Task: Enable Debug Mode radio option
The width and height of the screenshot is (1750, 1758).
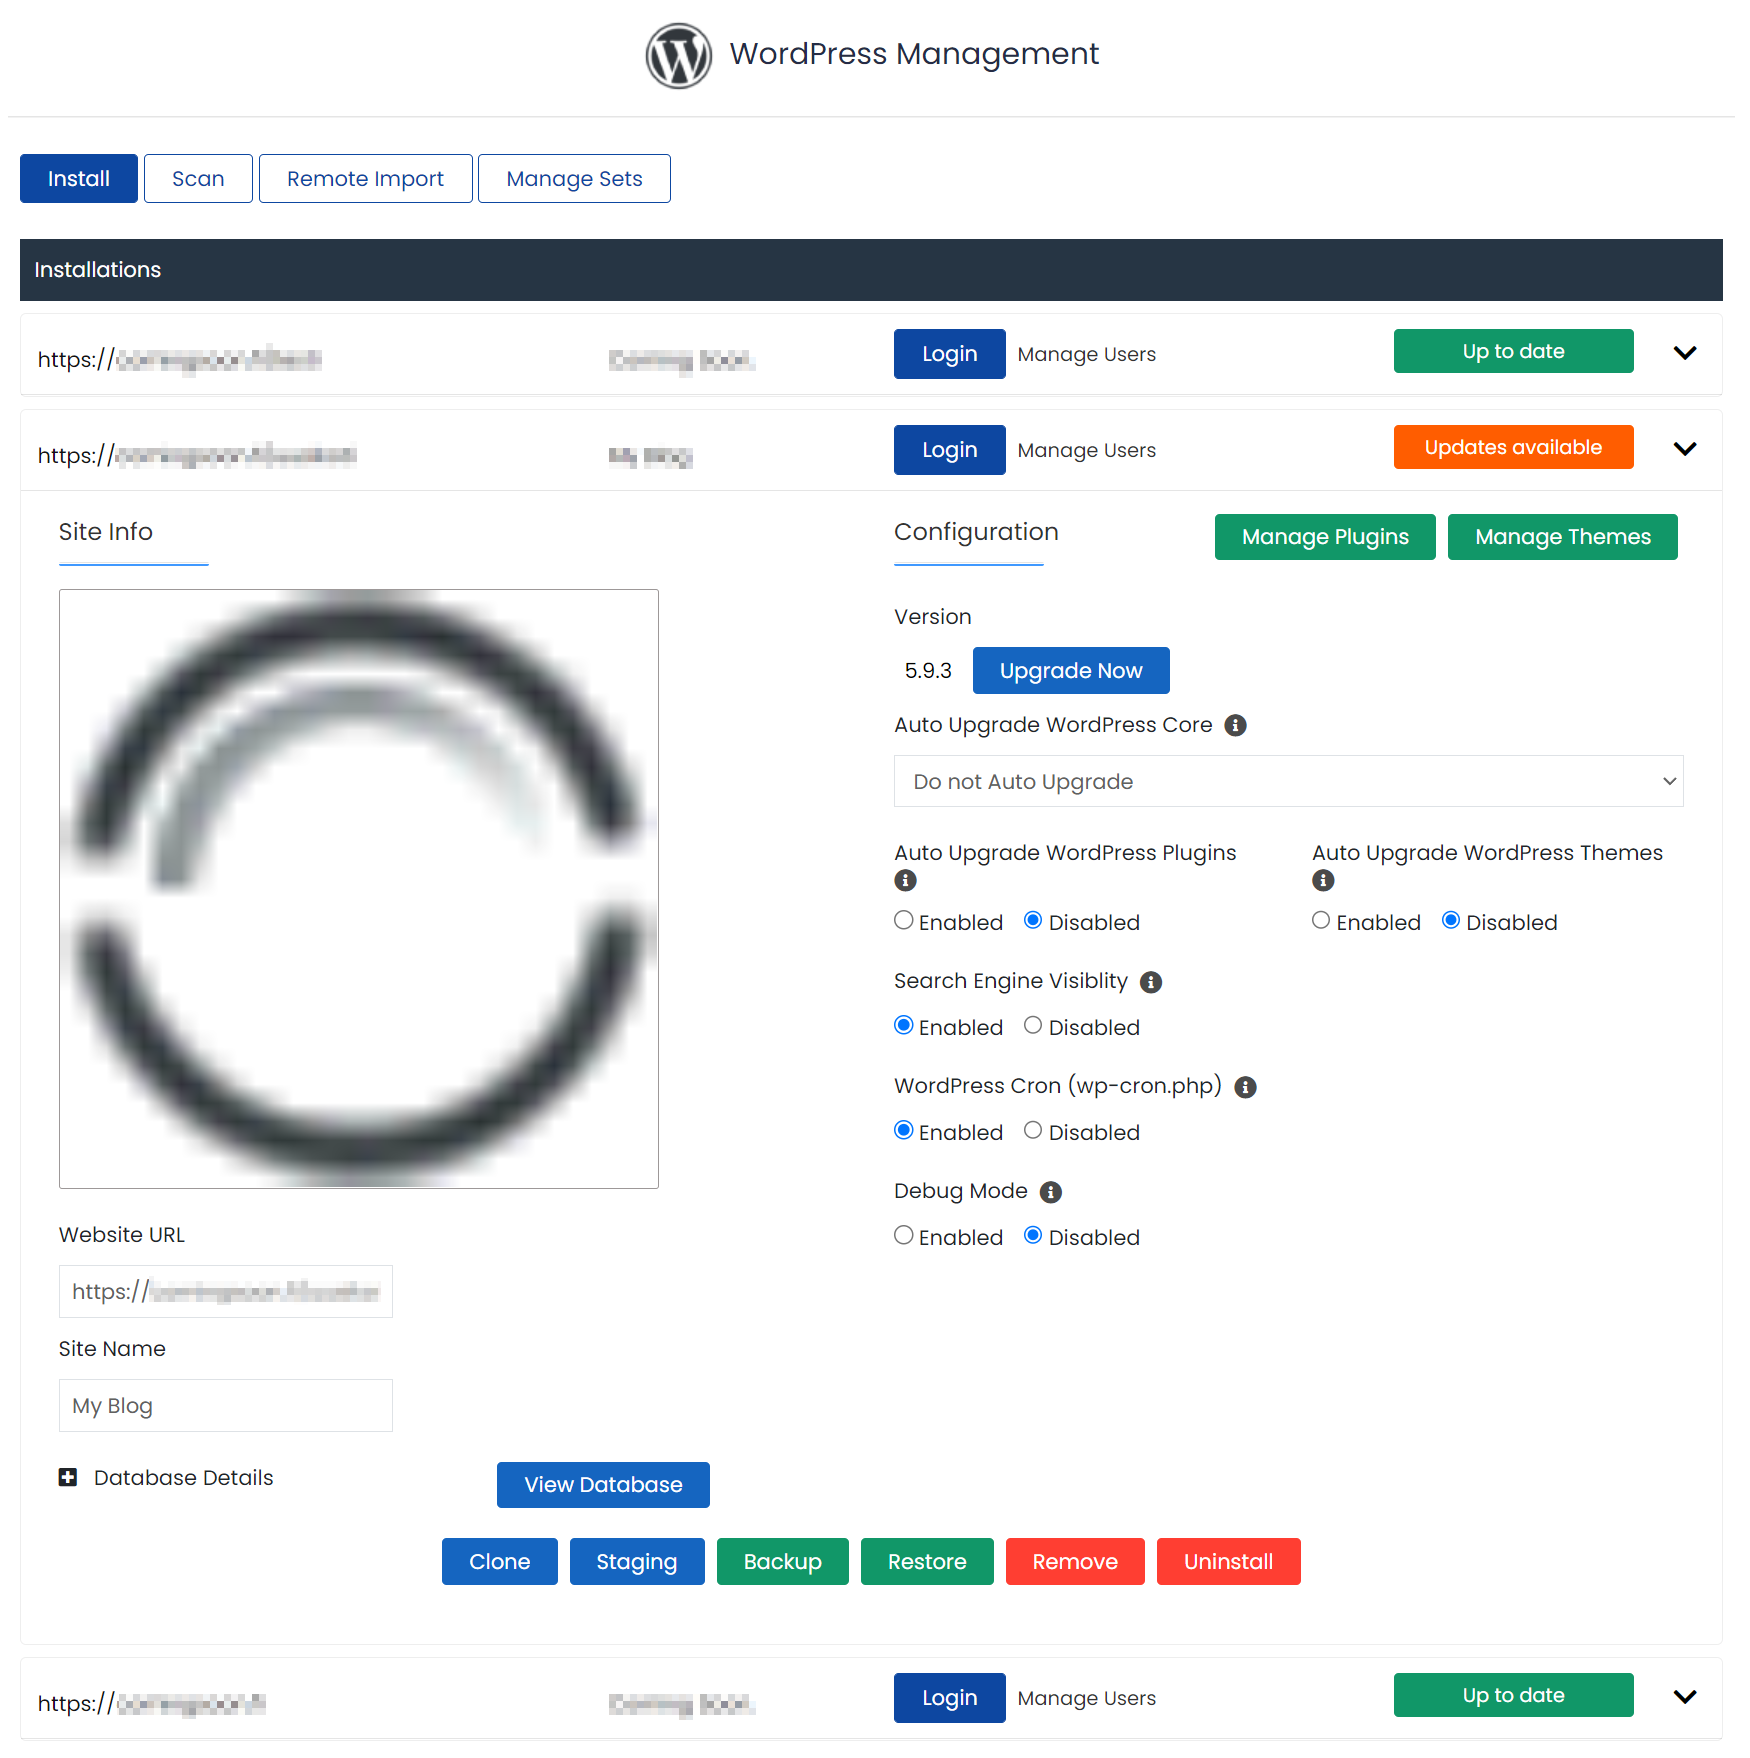Action: click(x=904, y=1236)
